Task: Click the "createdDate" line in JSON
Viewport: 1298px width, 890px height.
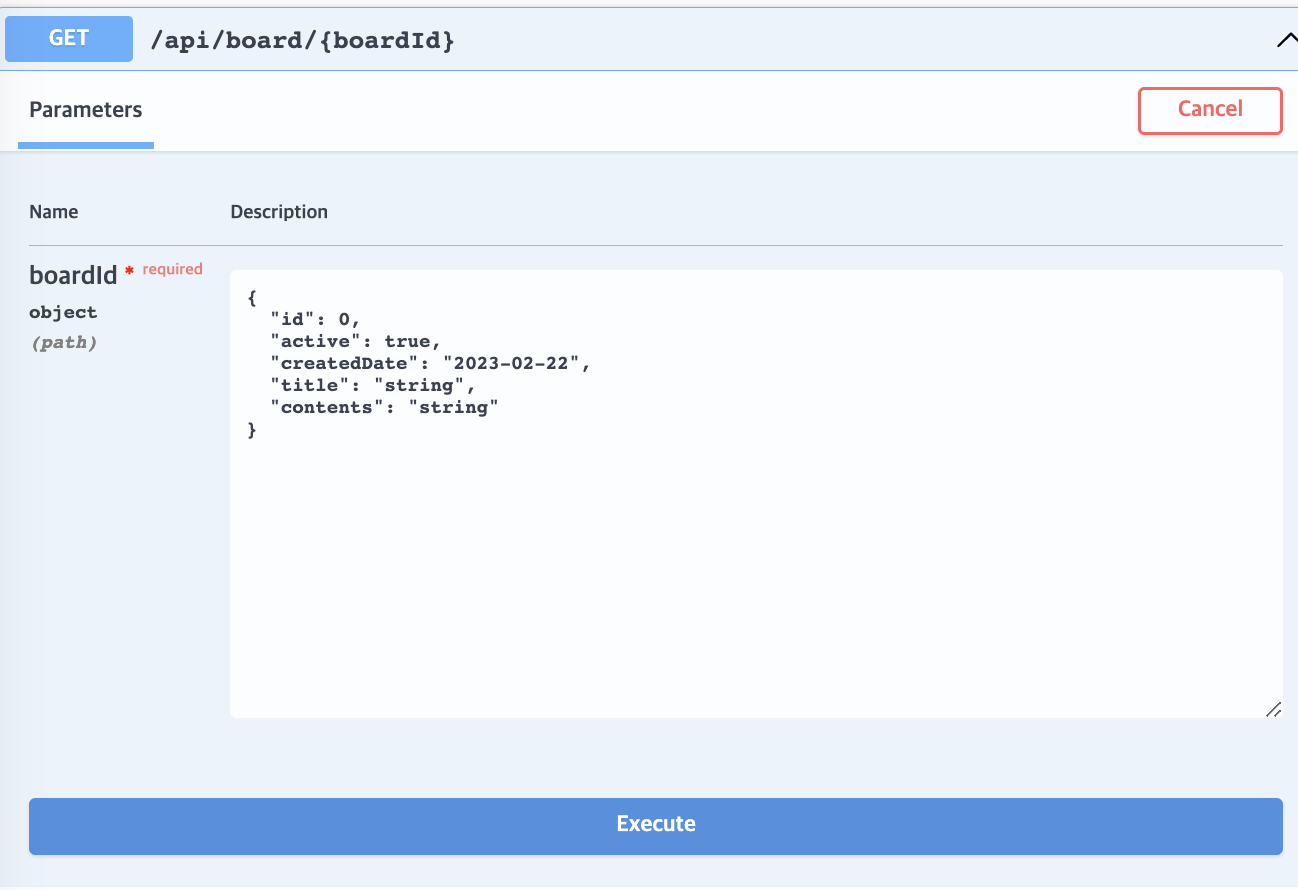Action: 430,364
